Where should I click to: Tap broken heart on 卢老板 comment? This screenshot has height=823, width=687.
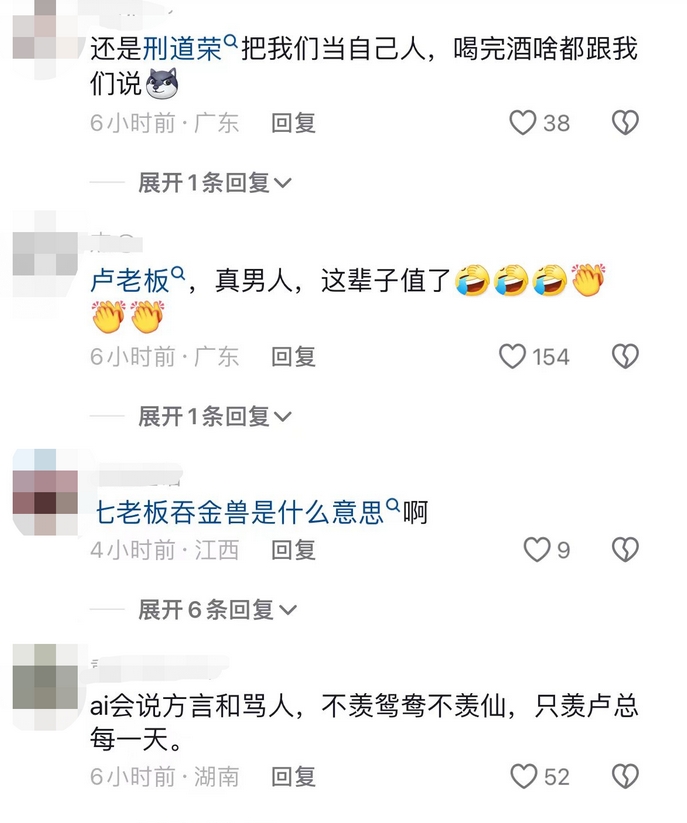coord(625,356)
